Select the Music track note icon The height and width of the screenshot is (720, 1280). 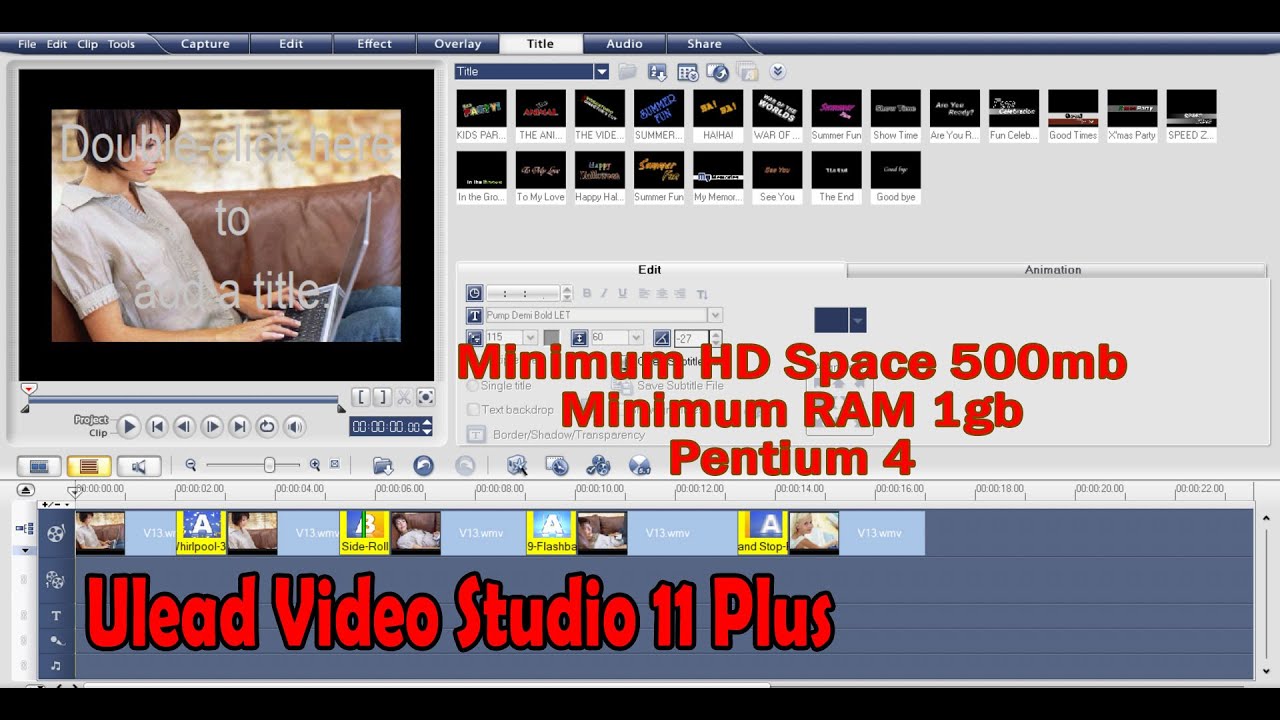coord(56,665)
